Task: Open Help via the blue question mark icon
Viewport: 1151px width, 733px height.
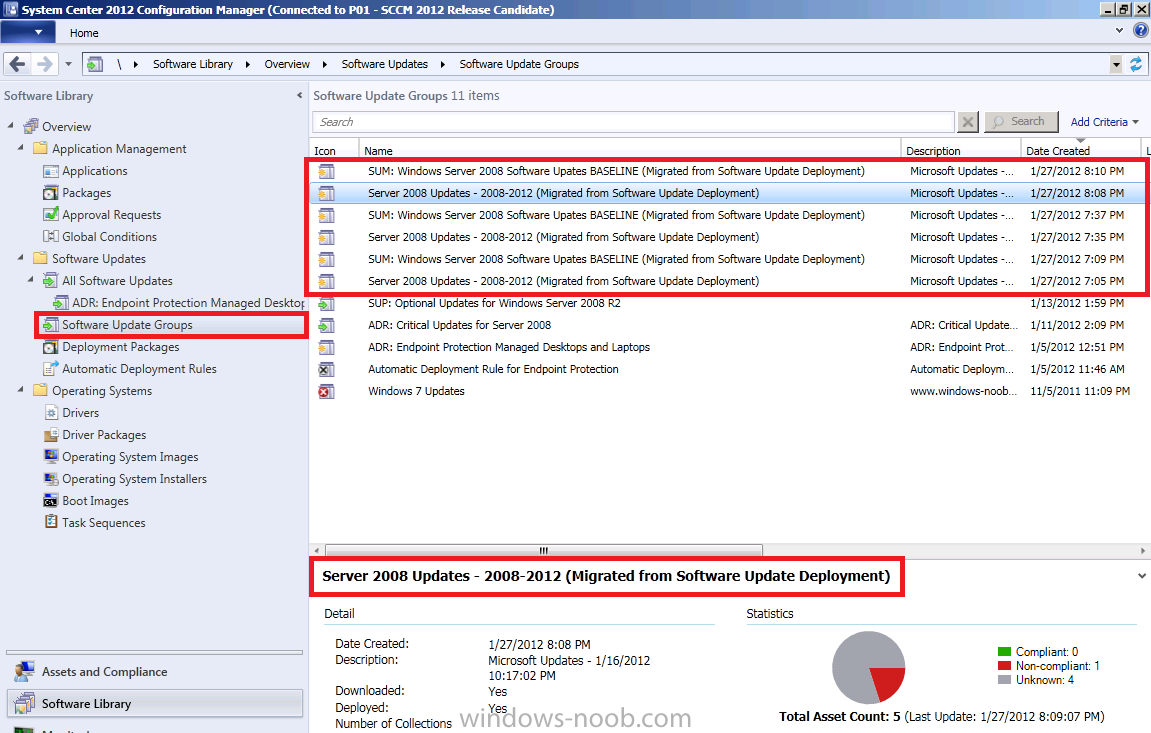Action: 1141,31
